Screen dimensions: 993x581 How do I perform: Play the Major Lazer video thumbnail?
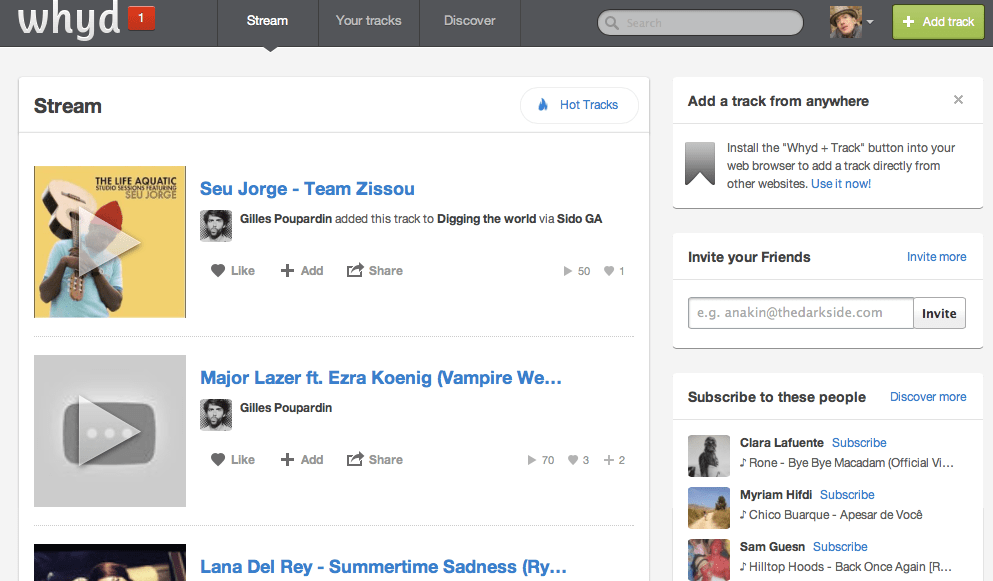click(110, 431)
